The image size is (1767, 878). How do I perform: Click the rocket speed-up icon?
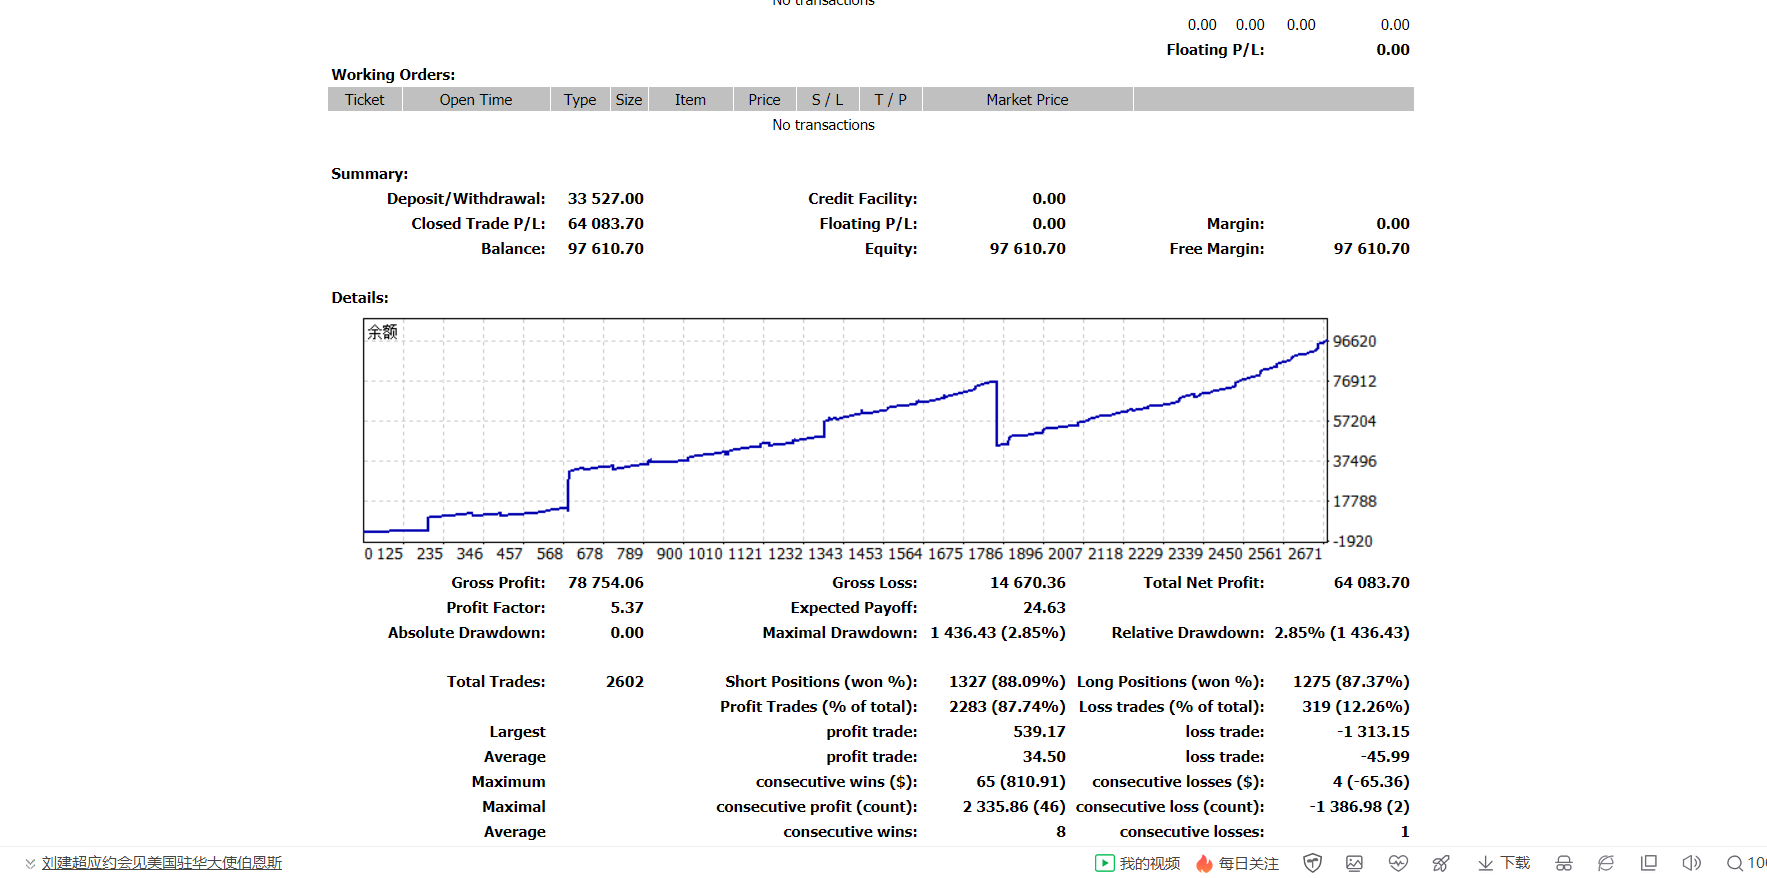(1441, 863)
